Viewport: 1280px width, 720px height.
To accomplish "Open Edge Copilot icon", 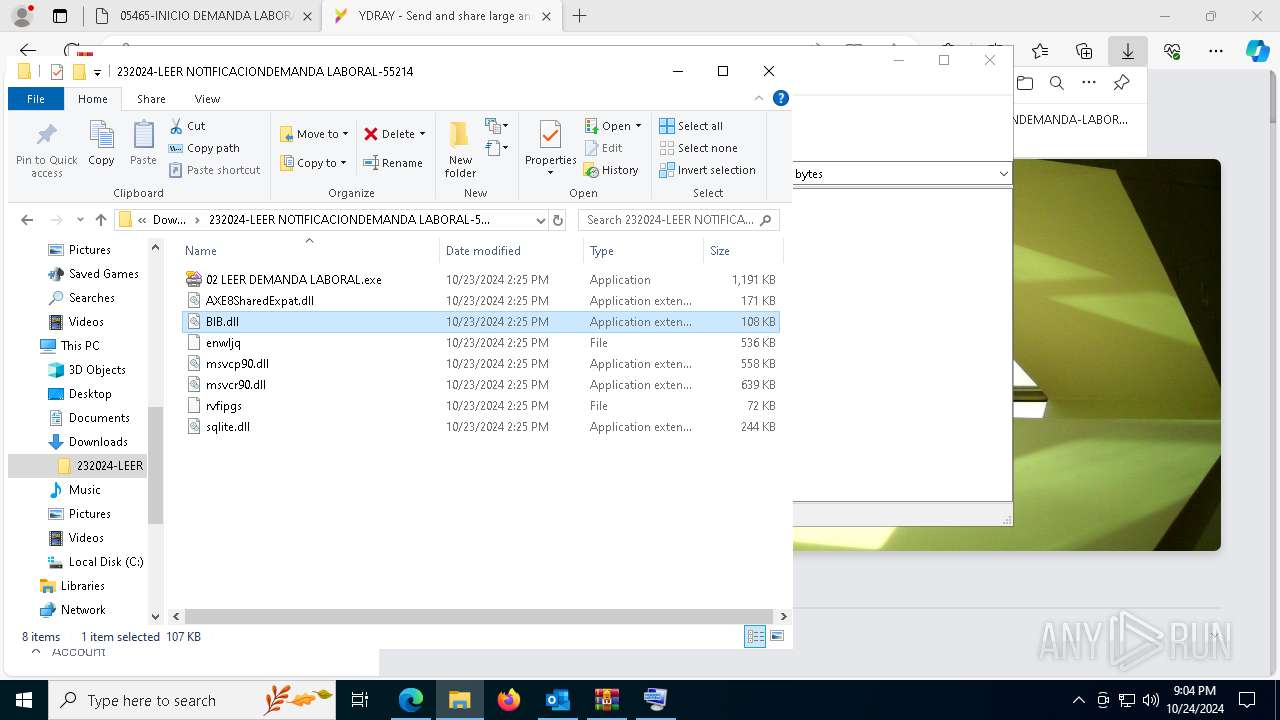I will click(x=1258, y=51).
